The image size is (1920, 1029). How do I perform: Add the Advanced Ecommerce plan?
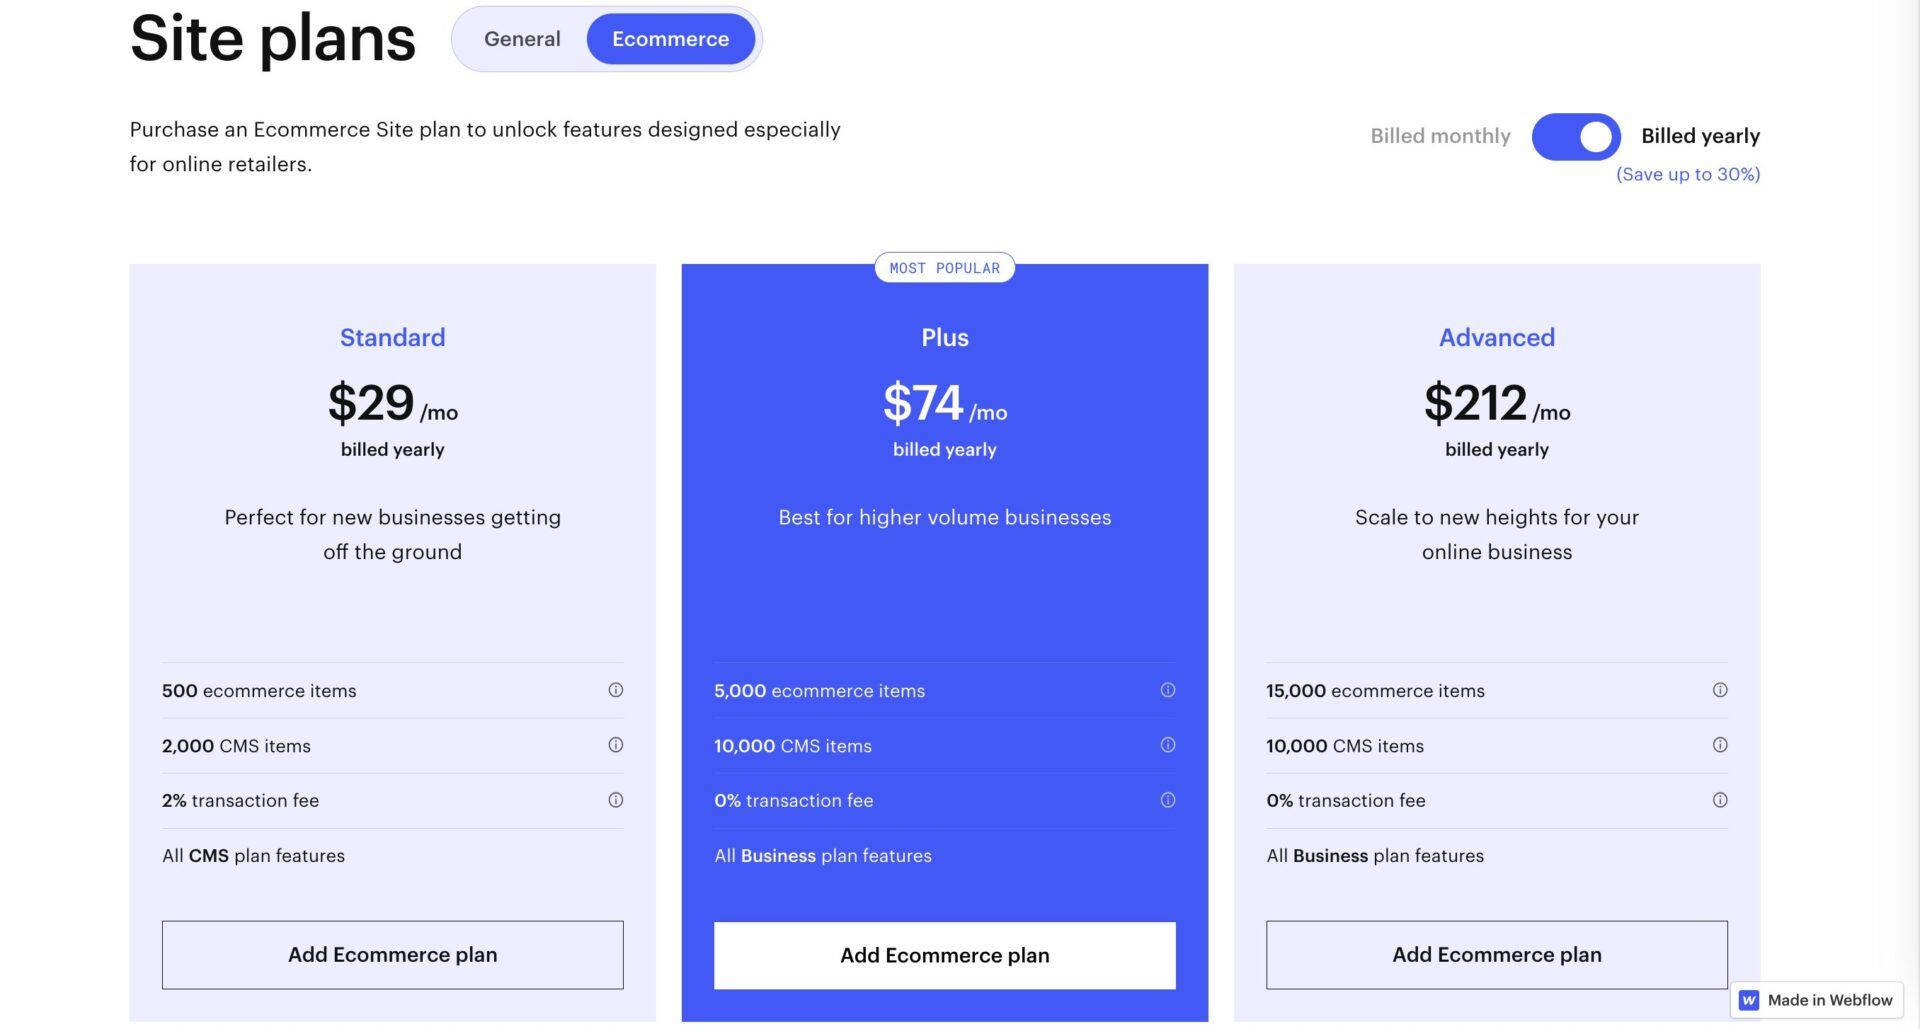(x=1497, y=955)
